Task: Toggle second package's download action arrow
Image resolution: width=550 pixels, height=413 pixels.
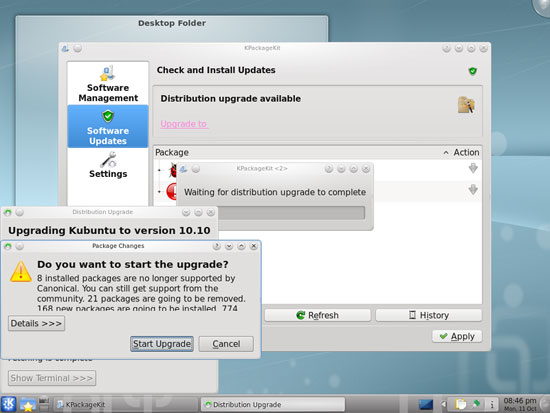Action: click(x=473, y=190)
